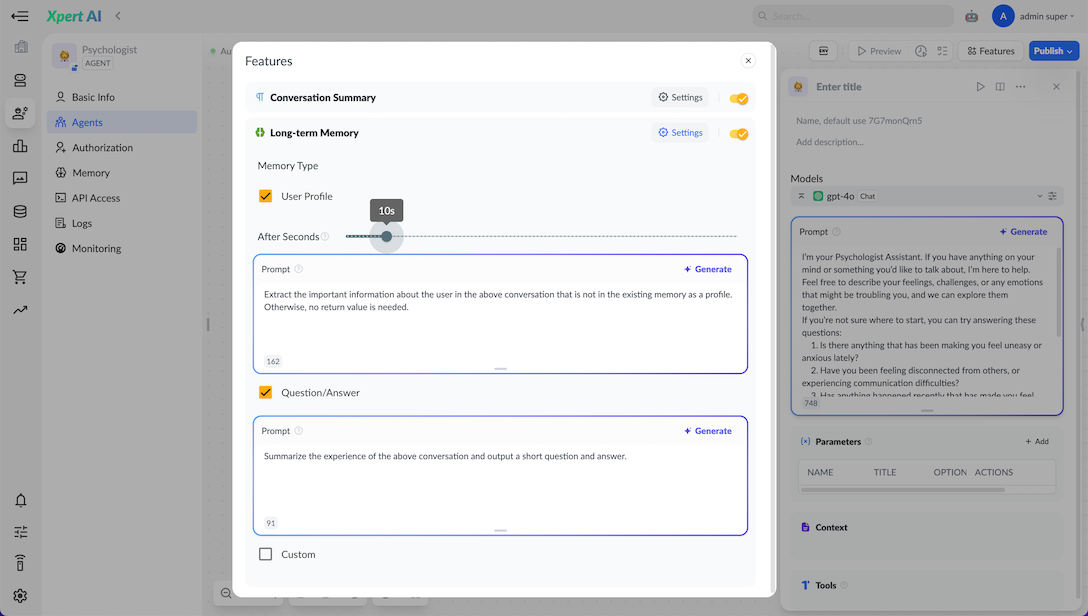Collapse sidebar with the chevron next to Xpert AI
This screenshot has height=616, width=1088.
(x=118, y=16)
